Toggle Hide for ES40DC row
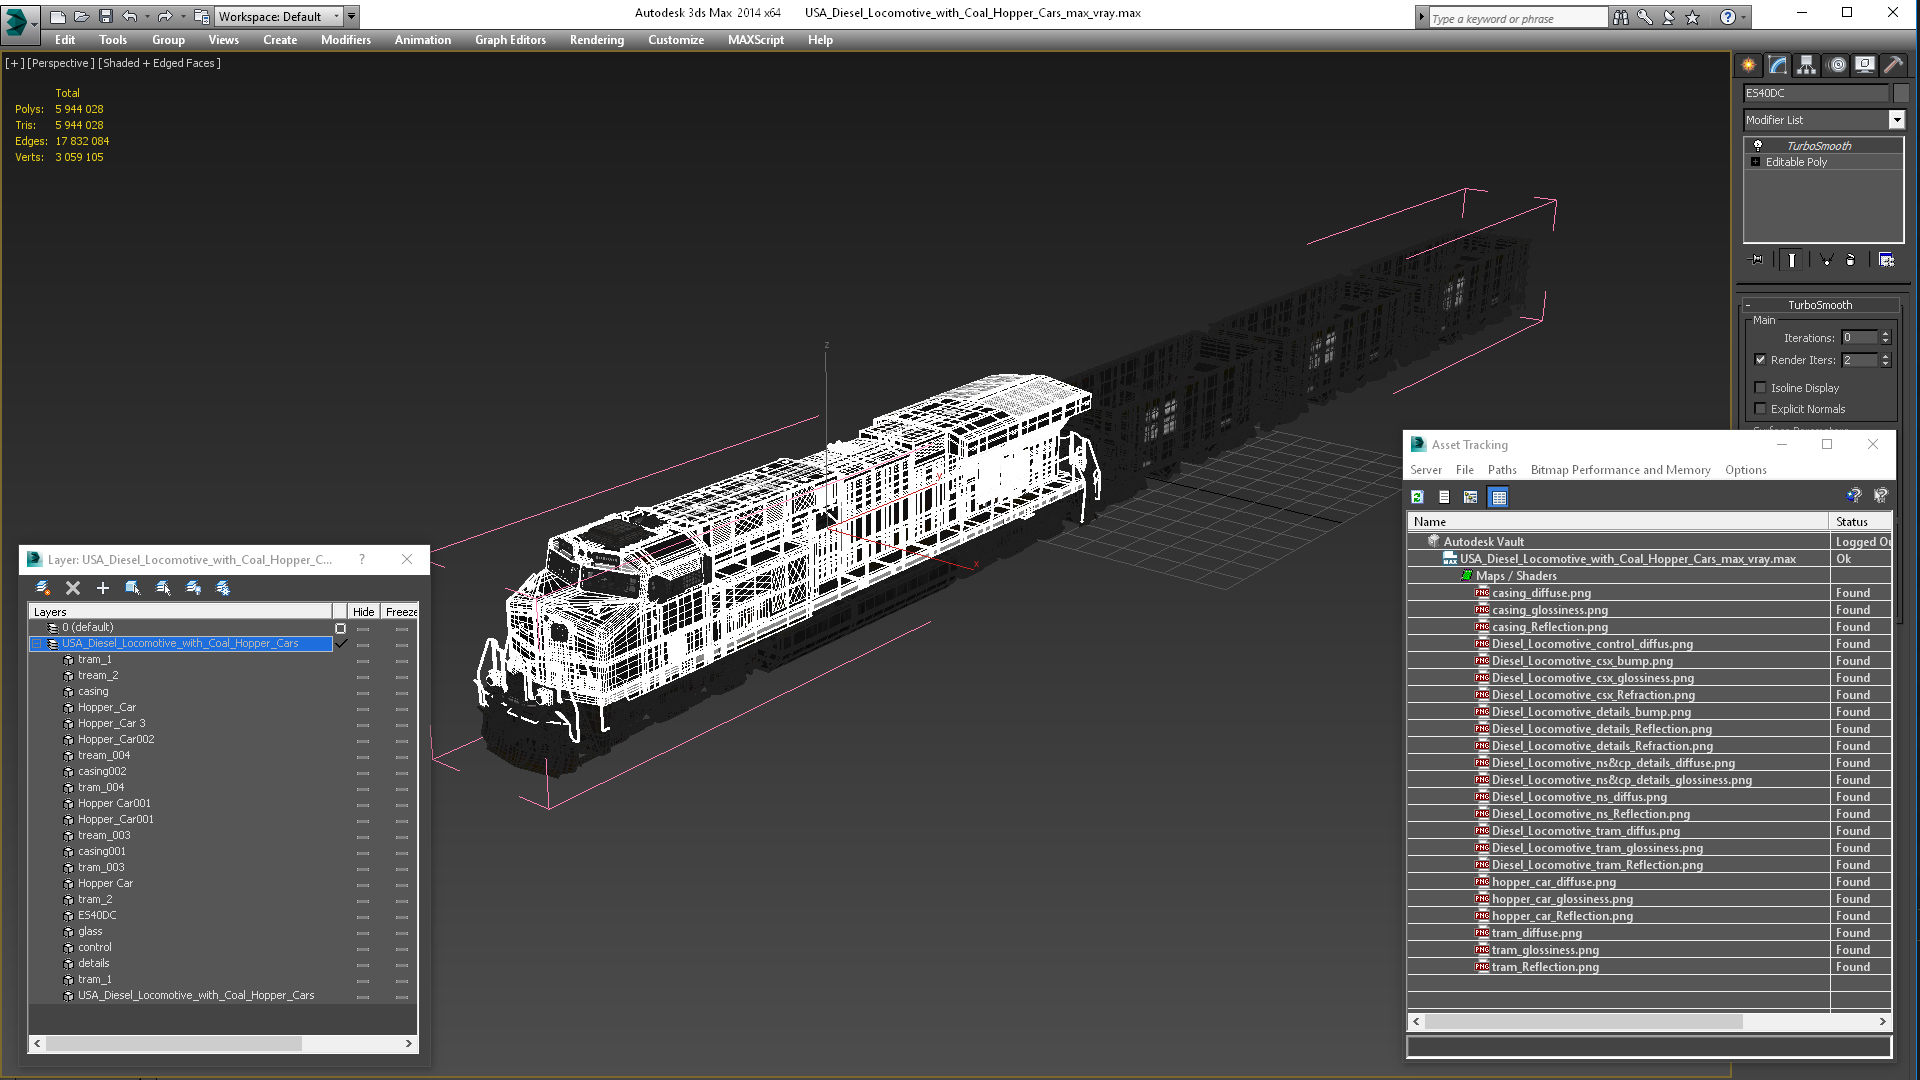 pos(363,916)
